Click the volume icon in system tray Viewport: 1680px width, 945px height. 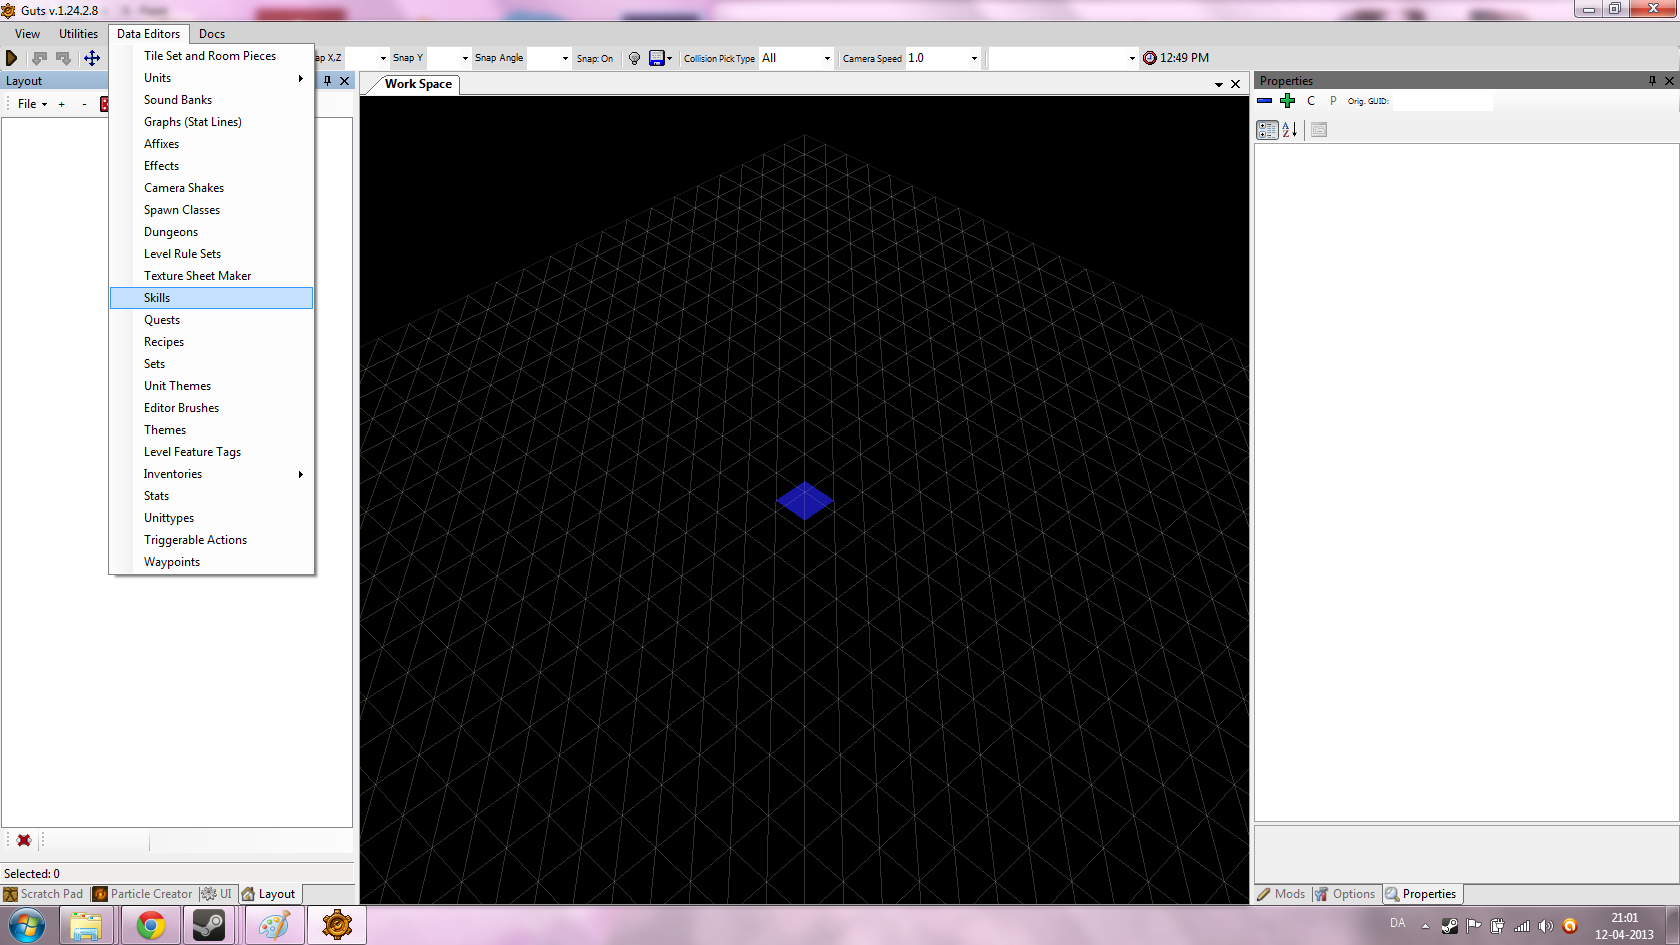(1546, 926)
